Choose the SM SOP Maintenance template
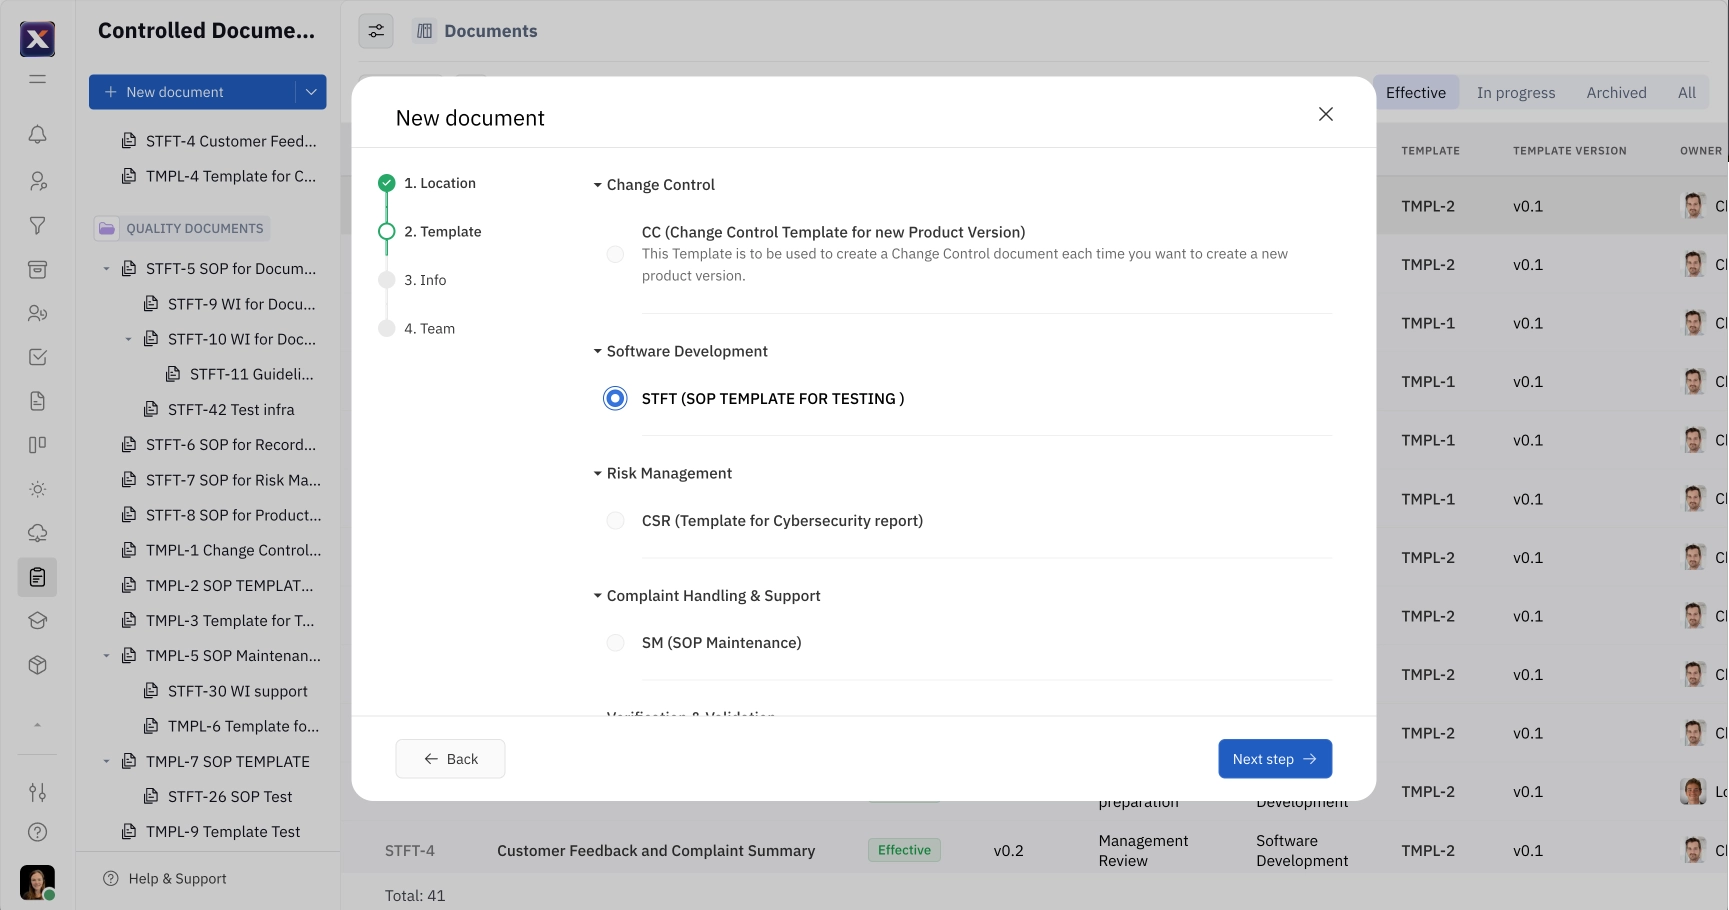The width and height of the screenshot is (1729, 910). 615,643
